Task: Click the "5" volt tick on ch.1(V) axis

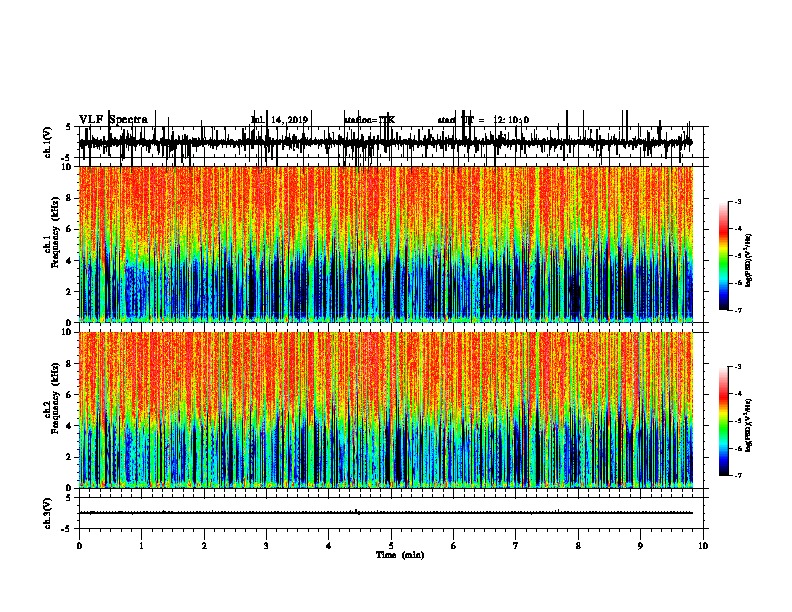Action: coord(68,127)
